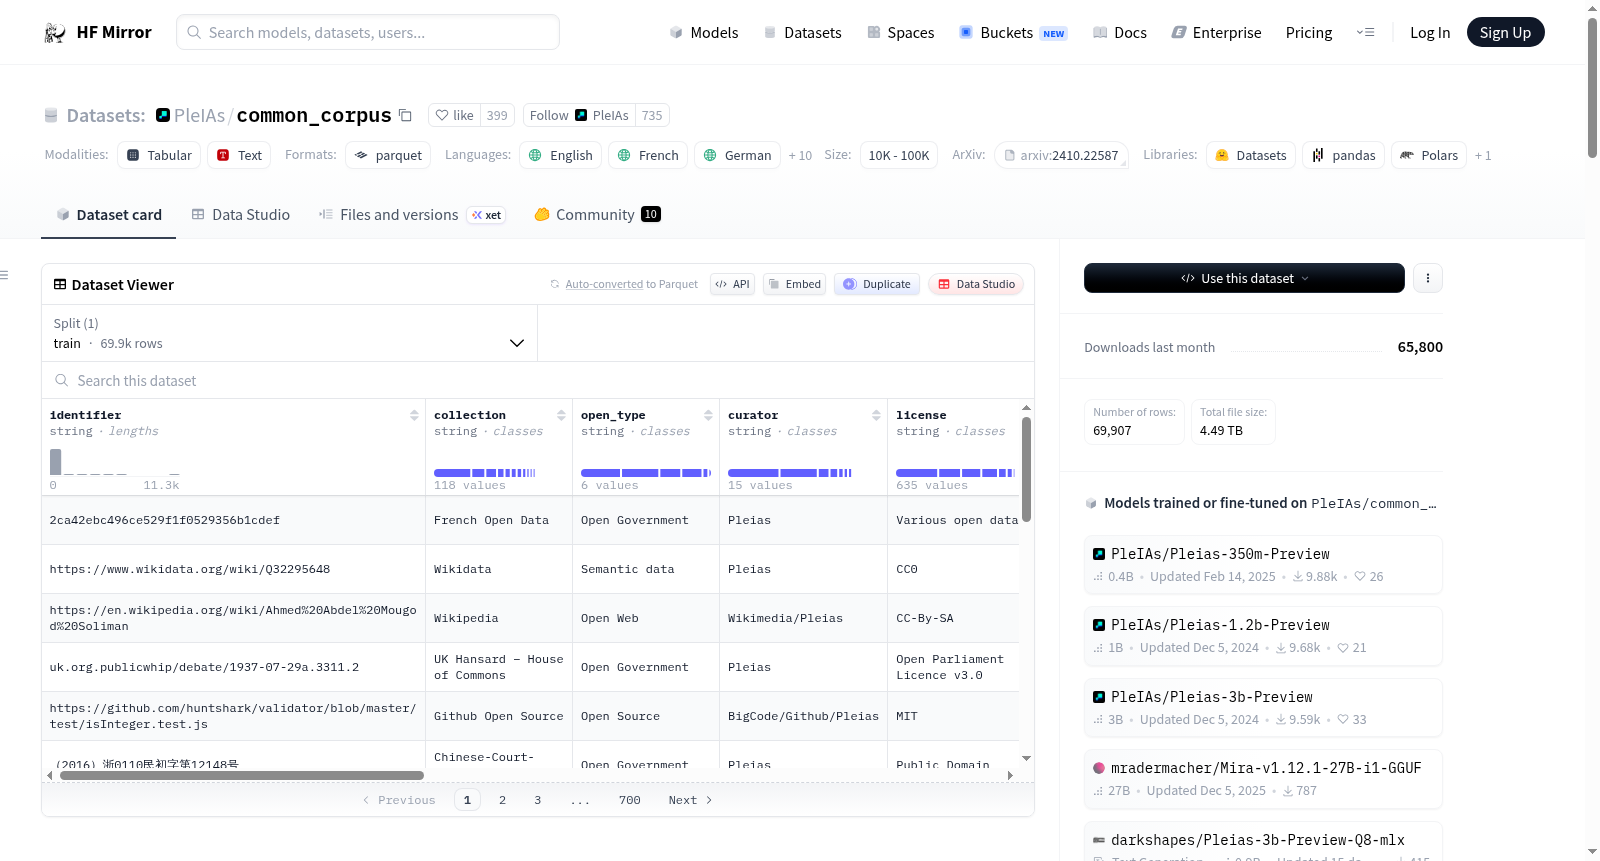Click the table horizontal scrollbar thumb
This screenshot has width=1600, height=861.
(242, 775)
